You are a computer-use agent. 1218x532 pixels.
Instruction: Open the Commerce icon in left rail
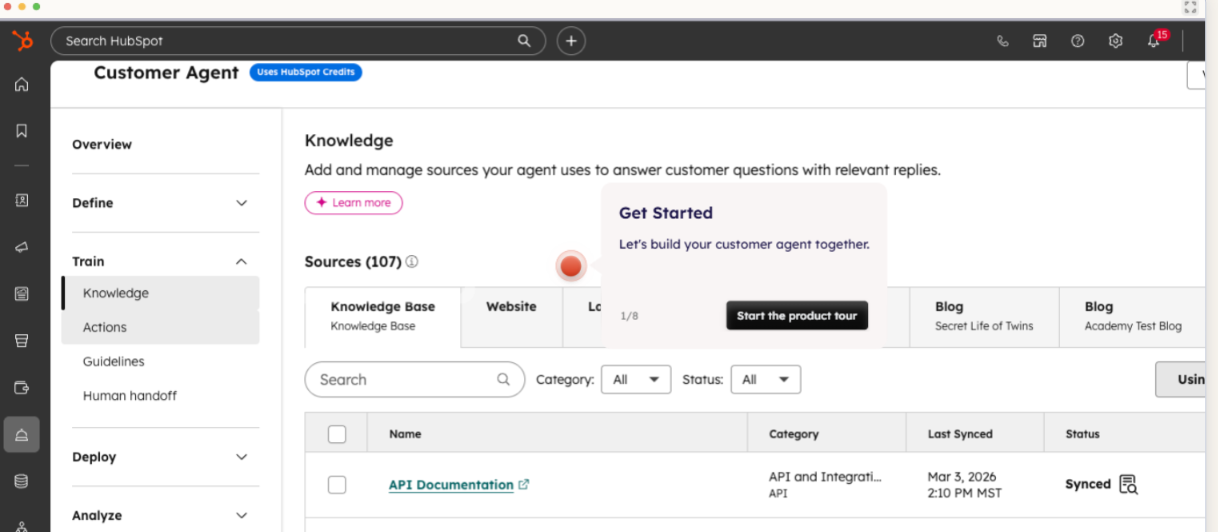(22, 341)
